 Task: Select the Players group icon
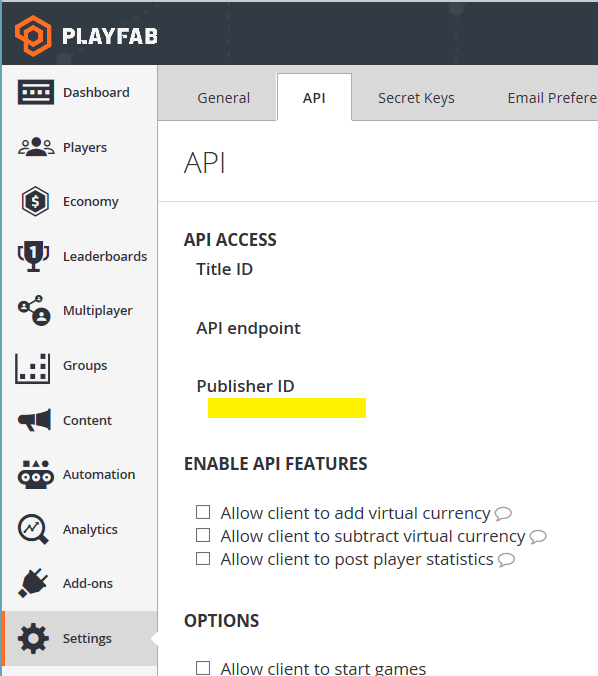tap(36, 147)
